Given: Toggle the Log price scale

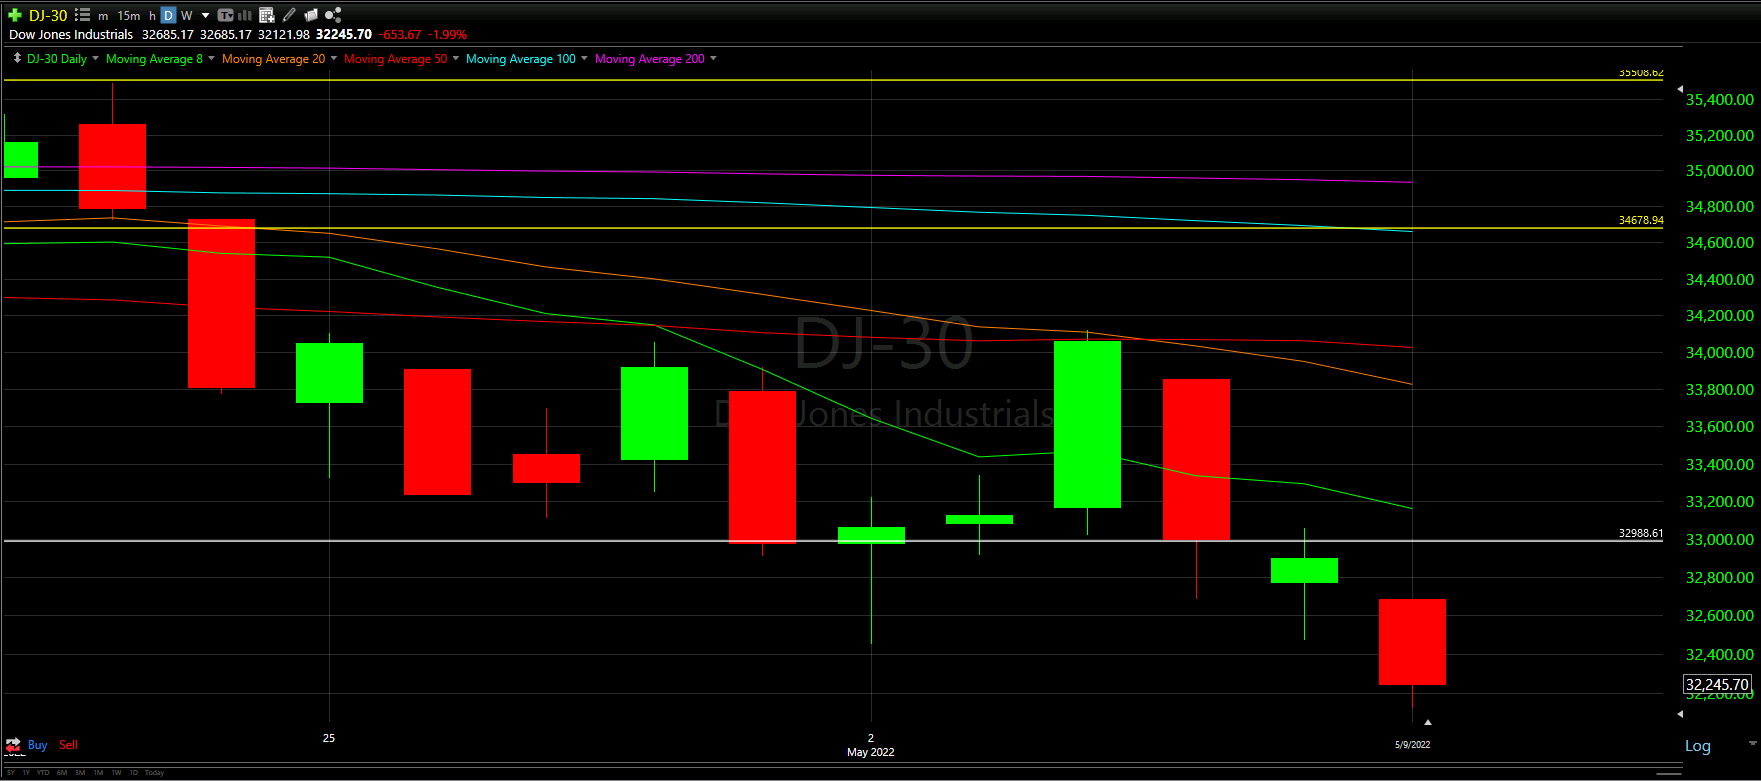Looking at the screenshot, I should 1698,746.
